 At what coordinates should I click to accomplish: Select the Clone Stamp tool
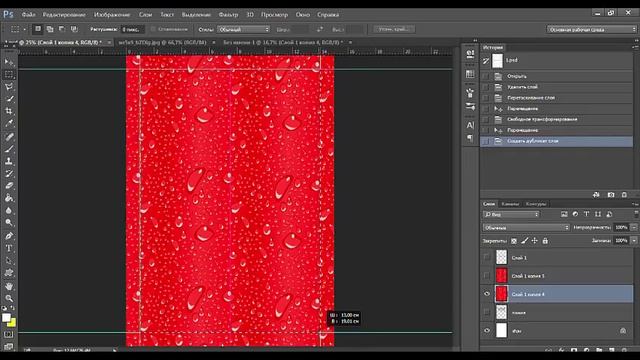pos(9,161)
